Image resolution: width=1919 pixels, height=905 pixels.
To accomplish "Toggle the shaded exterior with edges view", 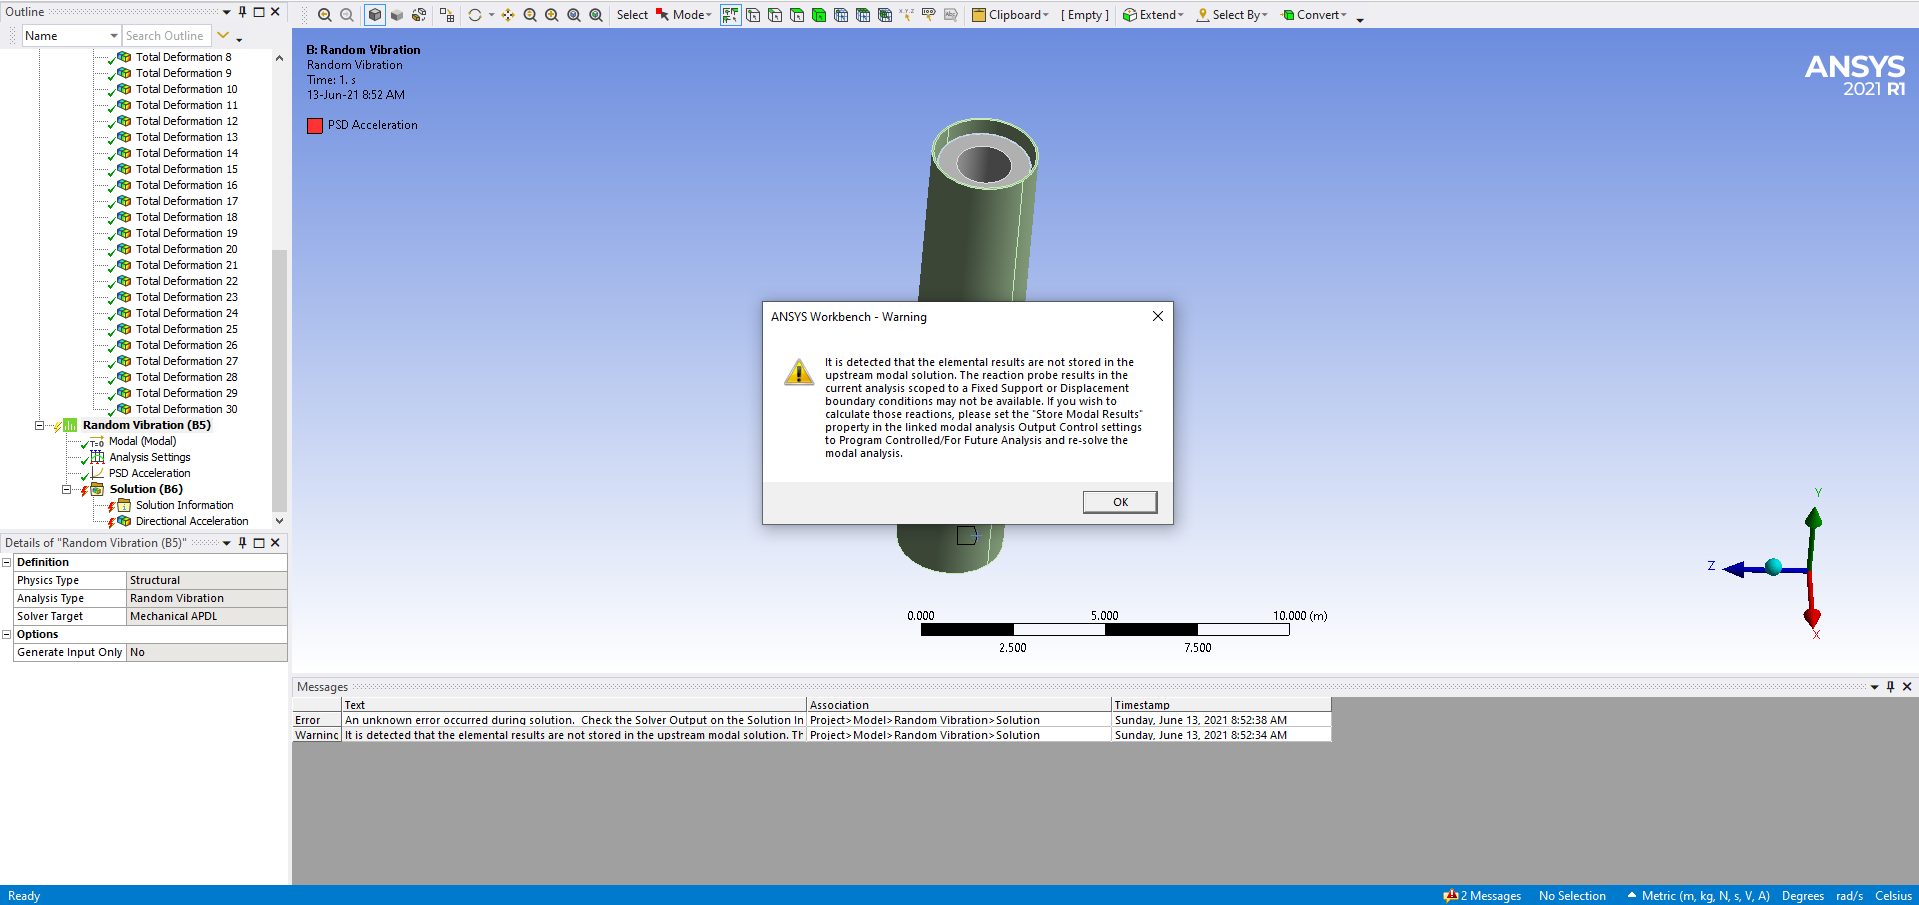I will click(x=374, y=15).
